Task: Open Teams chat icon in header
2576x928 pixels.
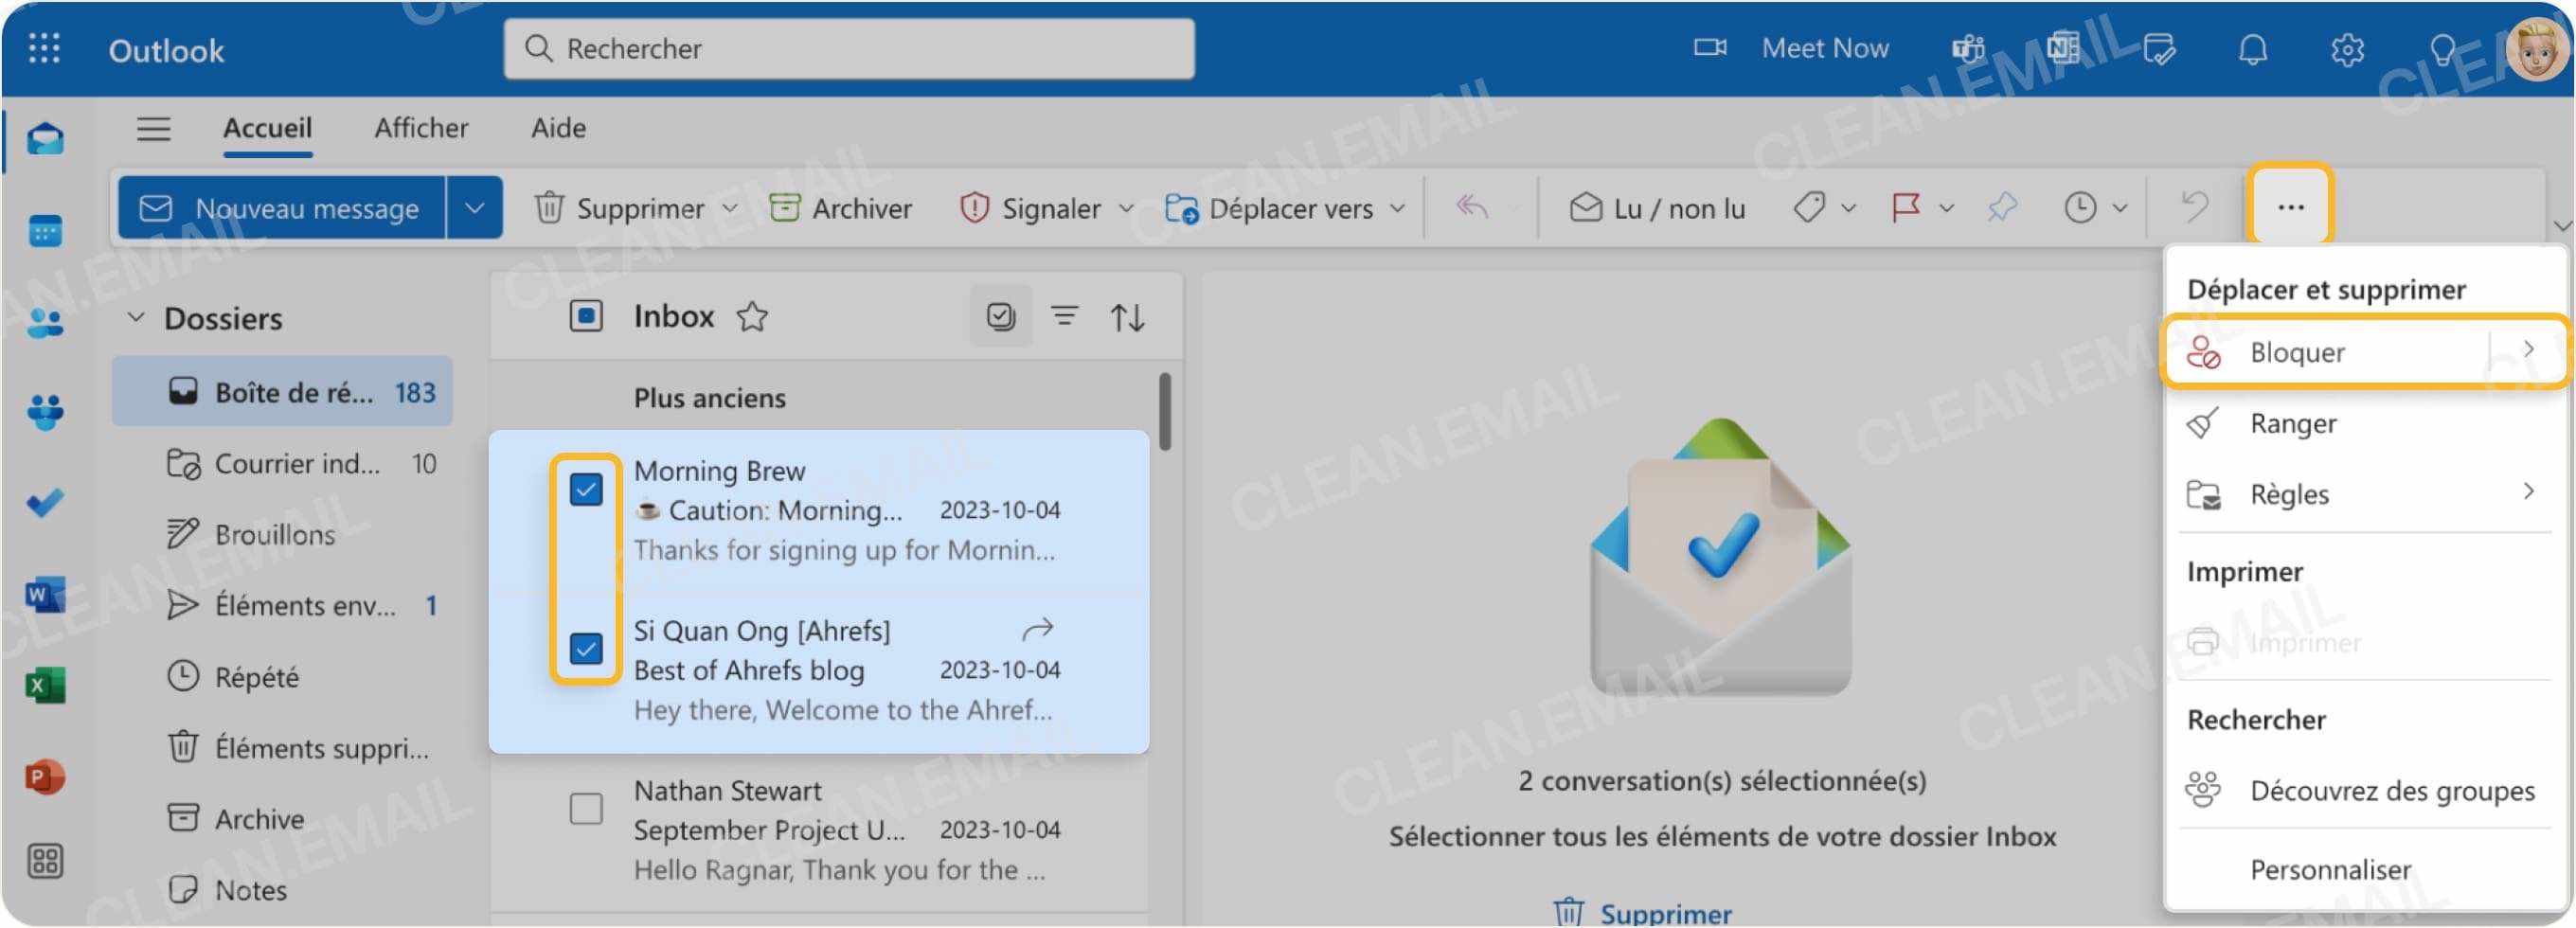Action: point(1968,48)
